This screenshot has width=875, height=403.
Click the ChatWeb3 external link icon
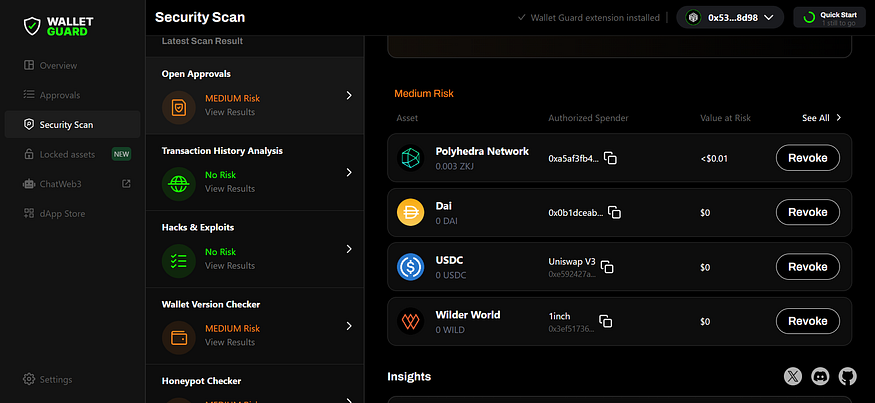click(127, 183)
